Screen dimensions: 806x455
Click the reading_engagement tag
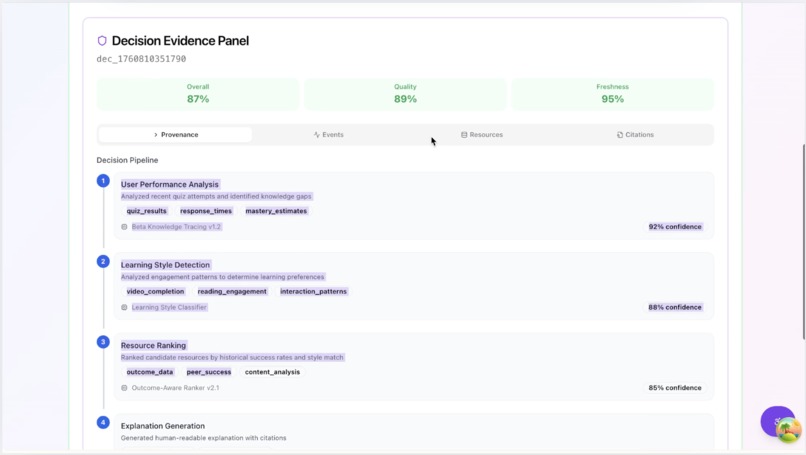(x=232, y=292)
